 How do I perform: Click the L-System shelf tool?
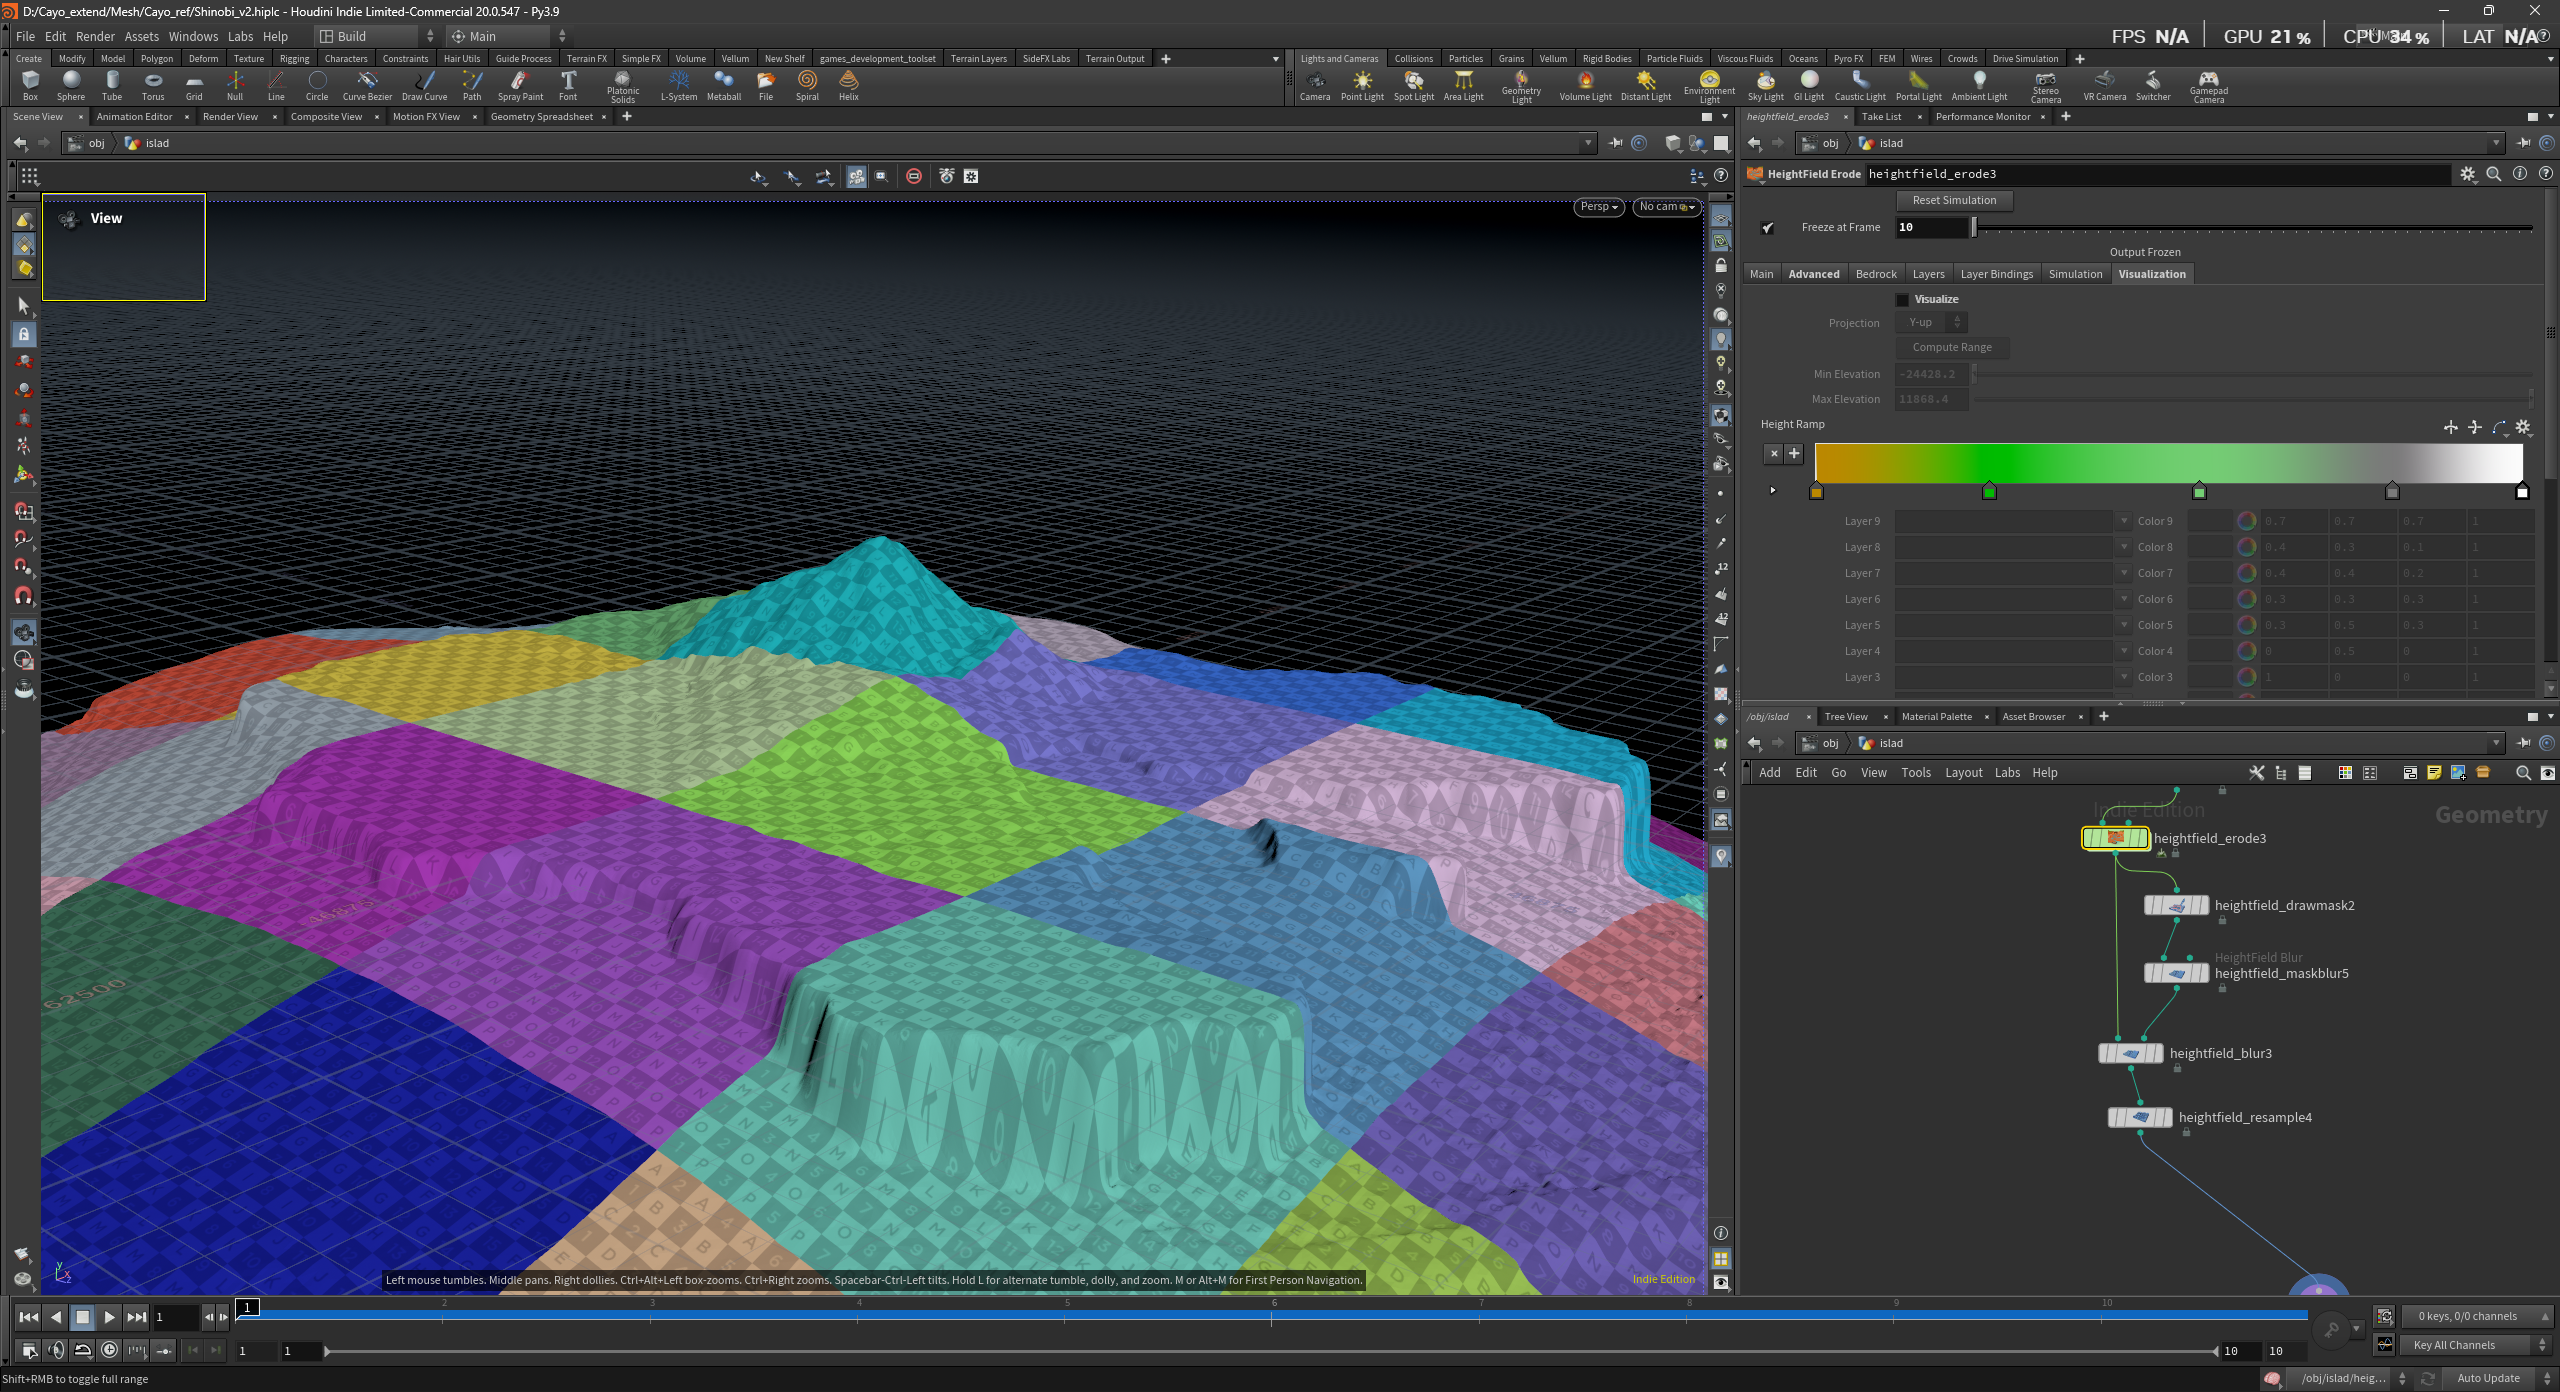tap(678, 84)
